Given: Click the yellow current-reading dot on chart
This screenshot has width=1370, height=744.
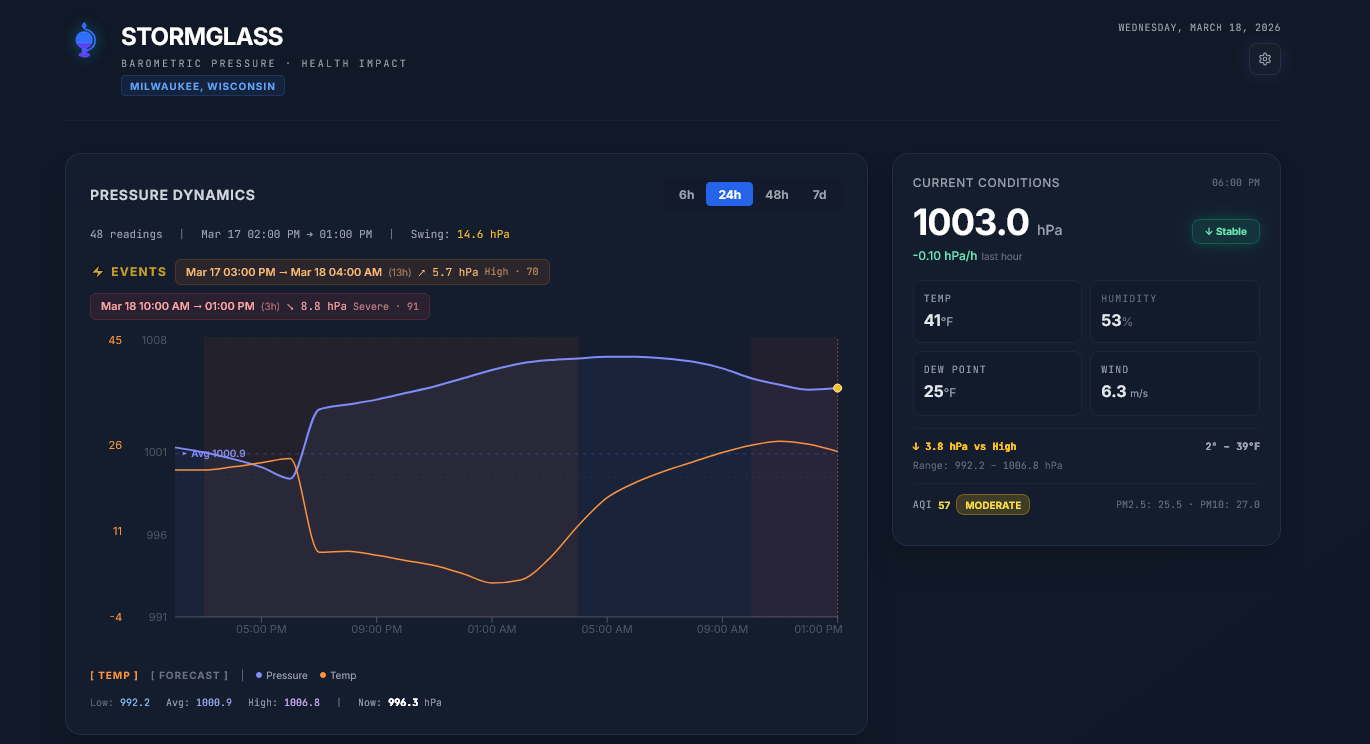Looking at the screenshot, I should pos(837,388).
